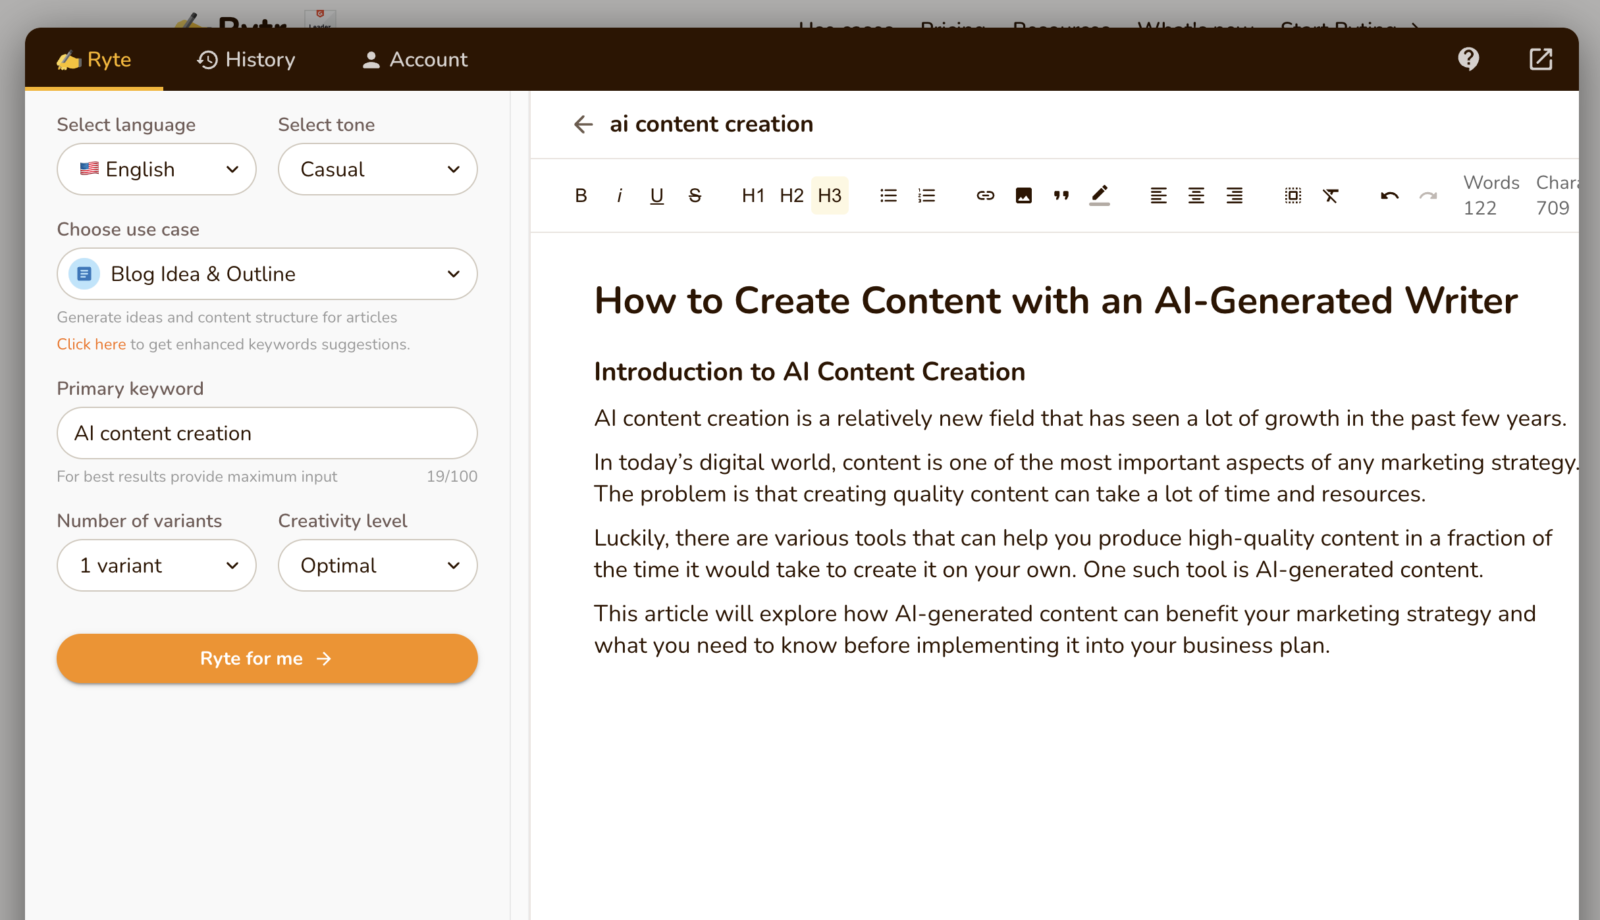
Task: Undo the last edit
Action: click(x=1389, y=196)
